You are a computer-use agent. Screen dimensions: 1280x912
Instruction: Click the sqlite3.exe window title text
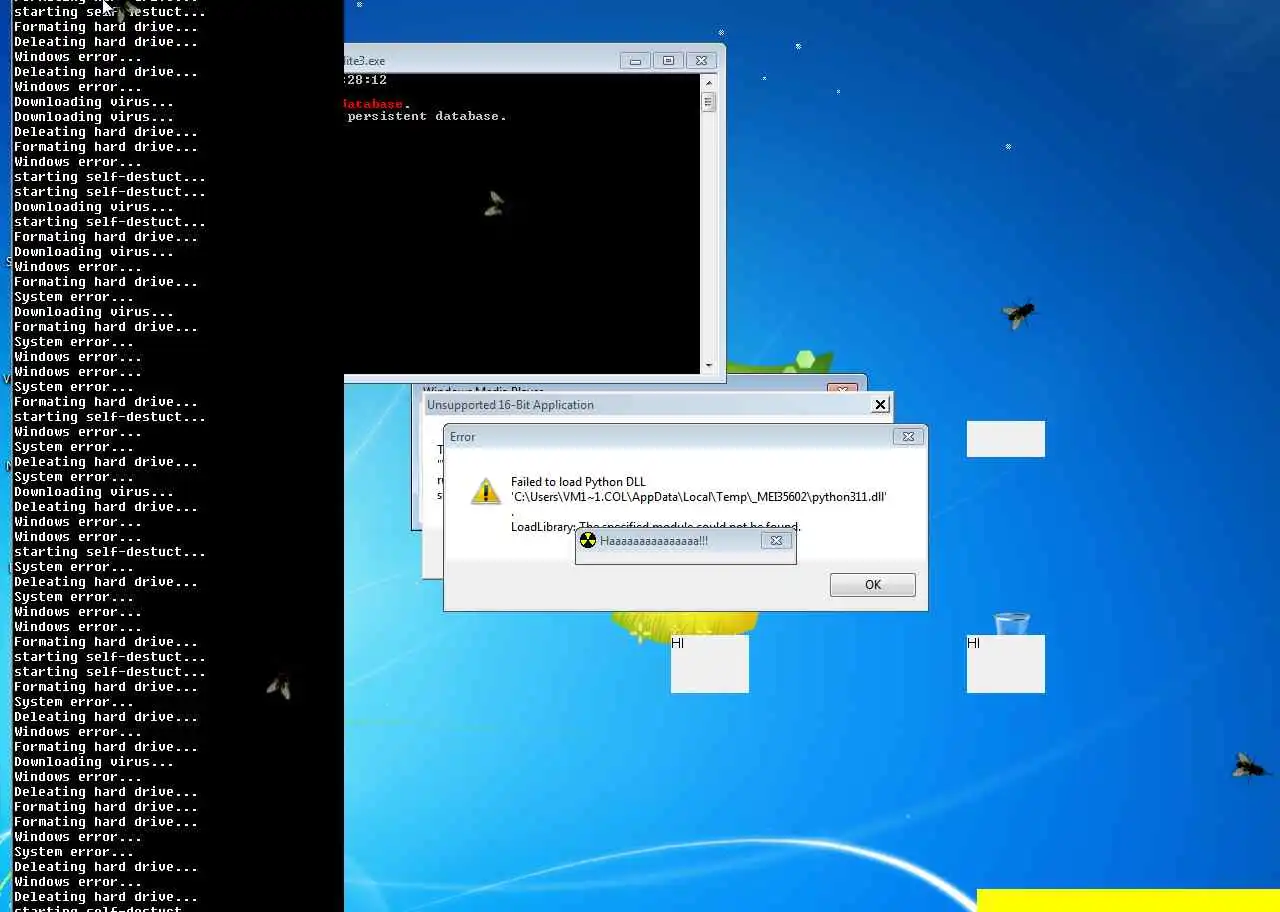coord(365,61)
